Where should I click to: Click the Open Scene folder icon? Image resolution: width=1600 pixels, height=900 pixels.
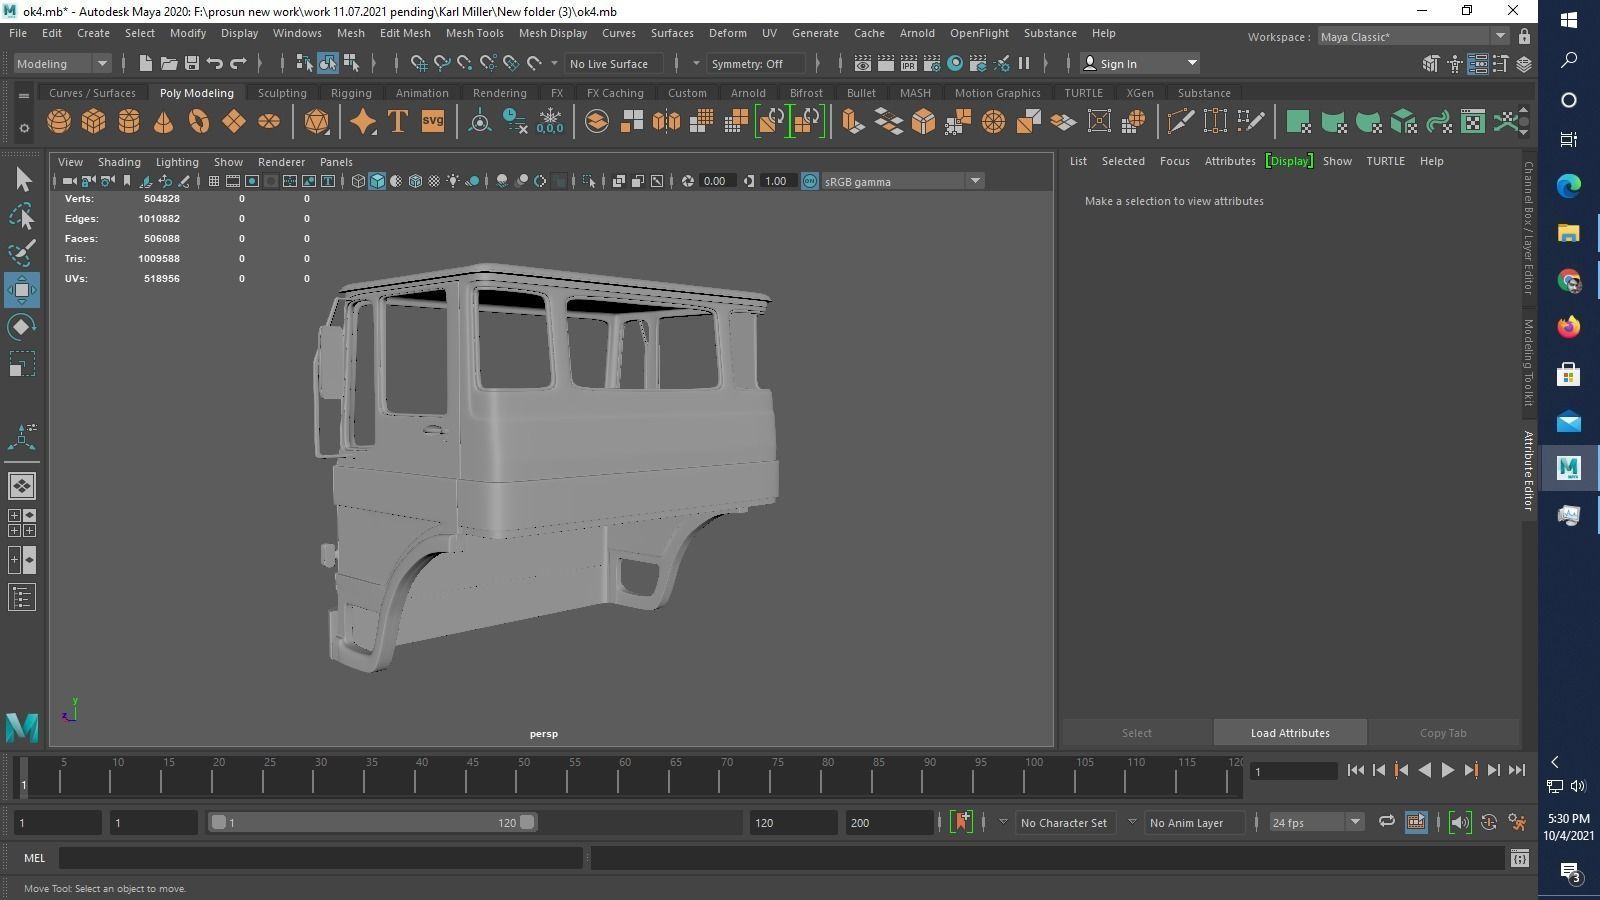[169, 63]
